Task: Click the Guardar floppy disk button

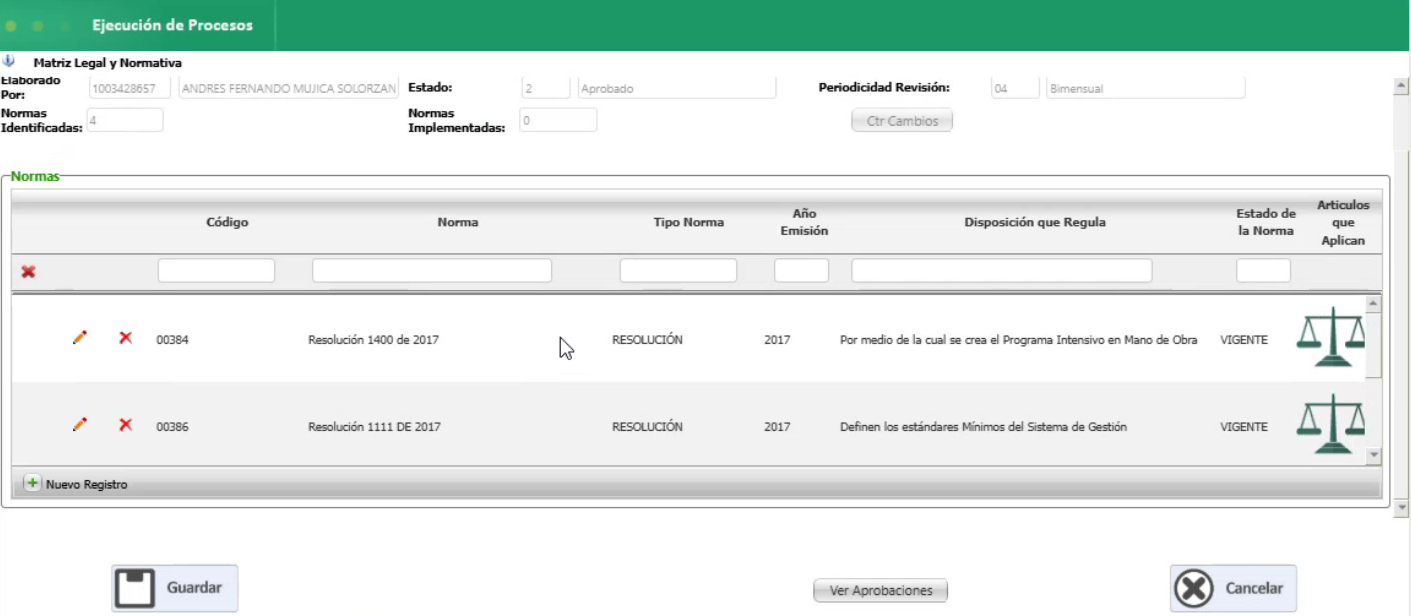Action: 175,588
